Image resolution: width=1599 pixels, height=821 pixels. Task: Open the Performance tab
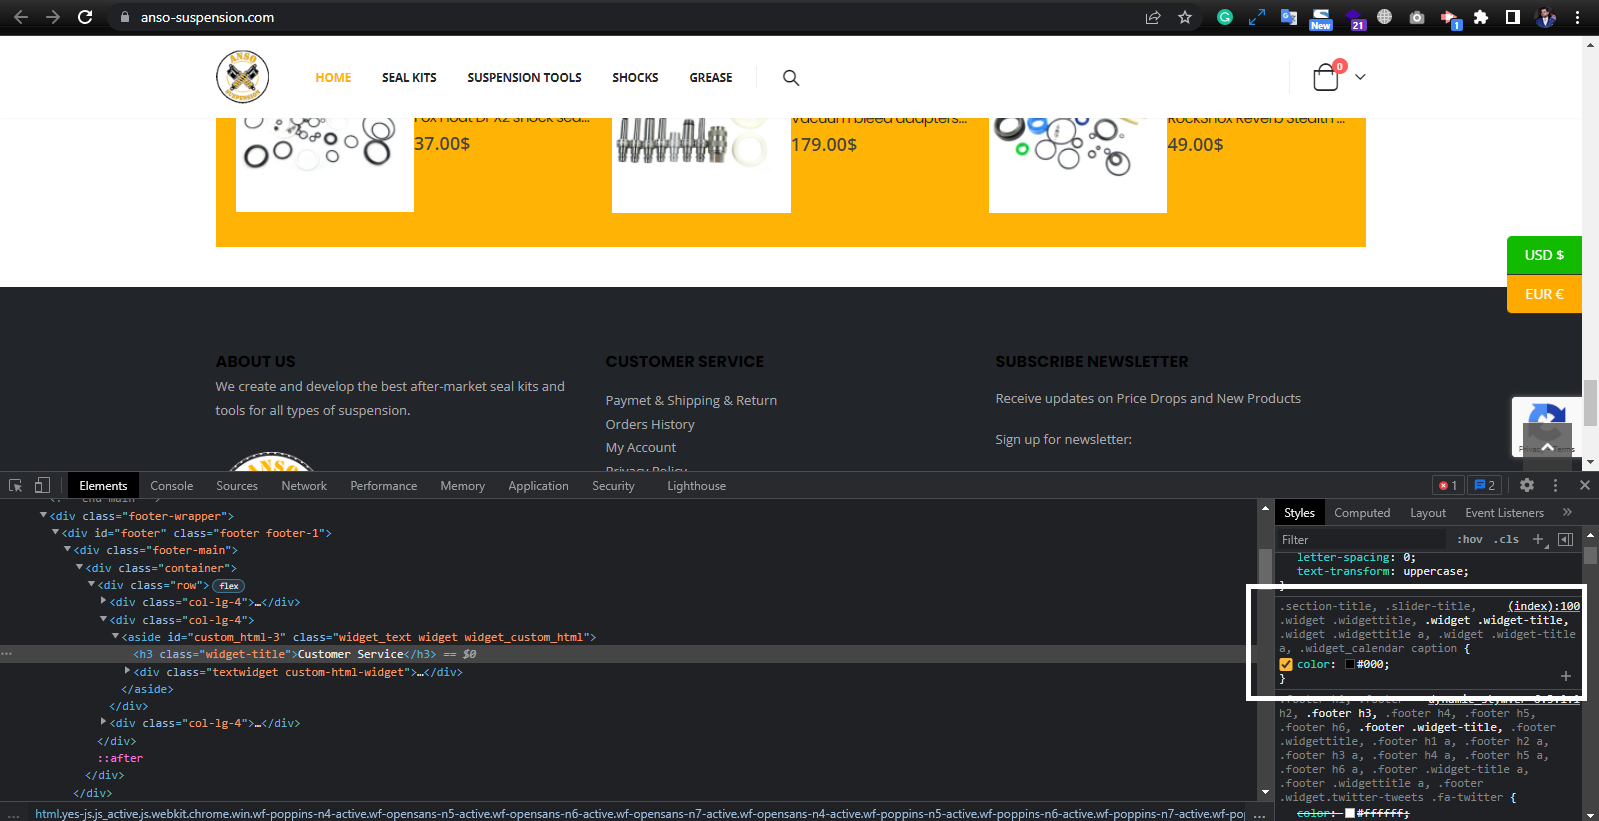[384, 486]
